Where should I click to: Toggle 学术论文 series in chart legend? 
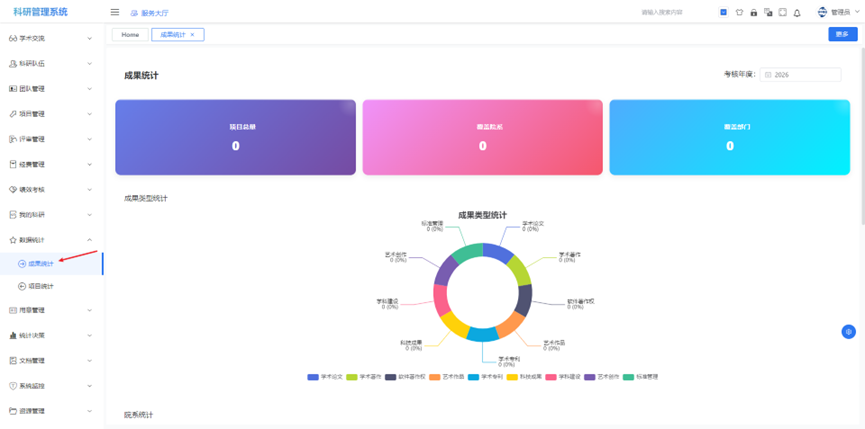tap(326, 377)
